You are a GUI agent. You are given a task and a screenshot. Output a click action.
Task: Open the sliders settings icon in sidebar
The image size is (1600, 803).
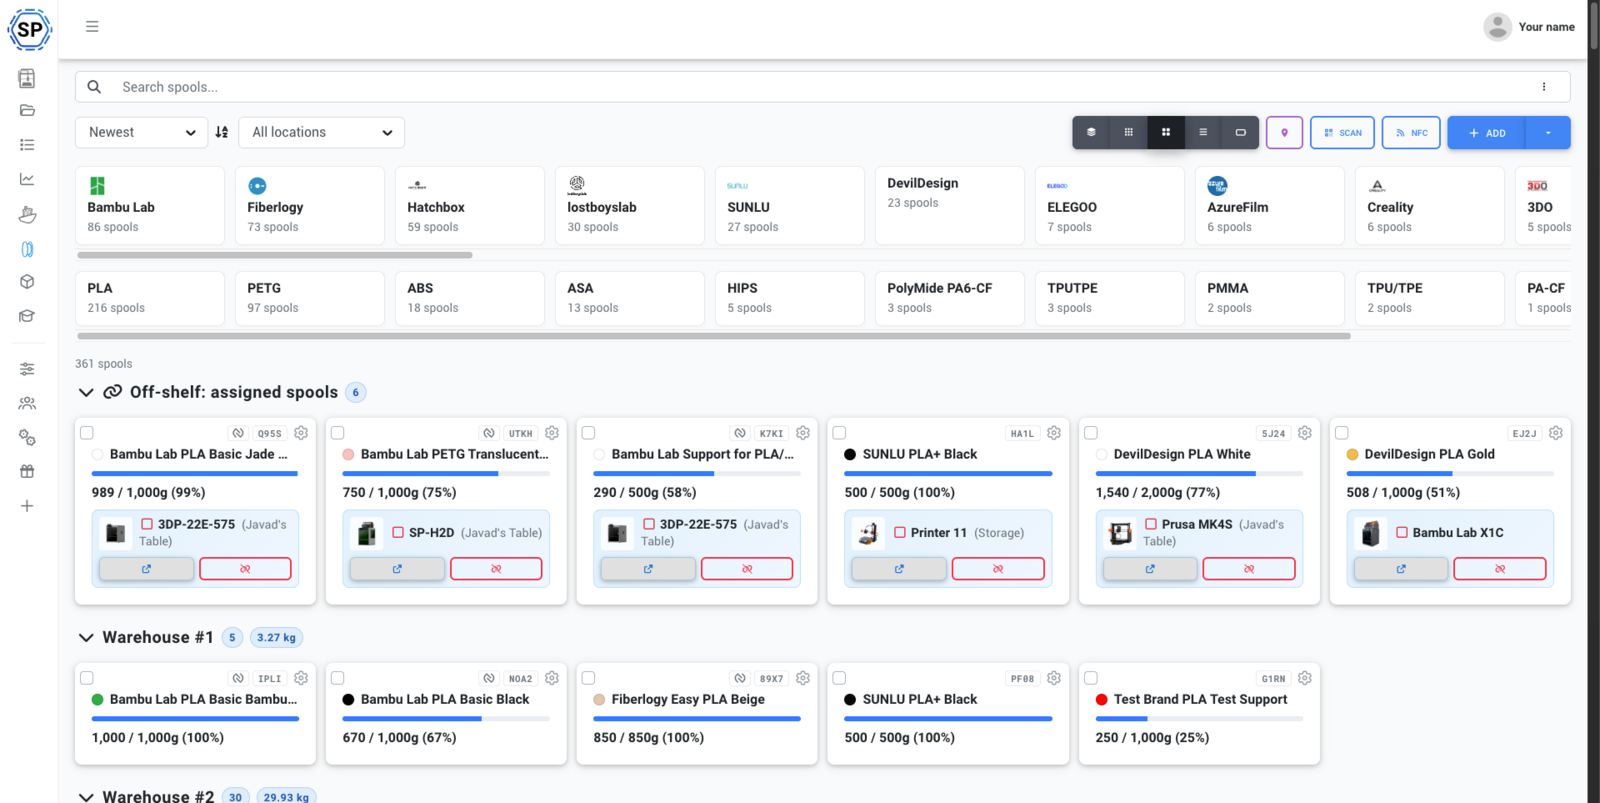(x=27, y=369)
